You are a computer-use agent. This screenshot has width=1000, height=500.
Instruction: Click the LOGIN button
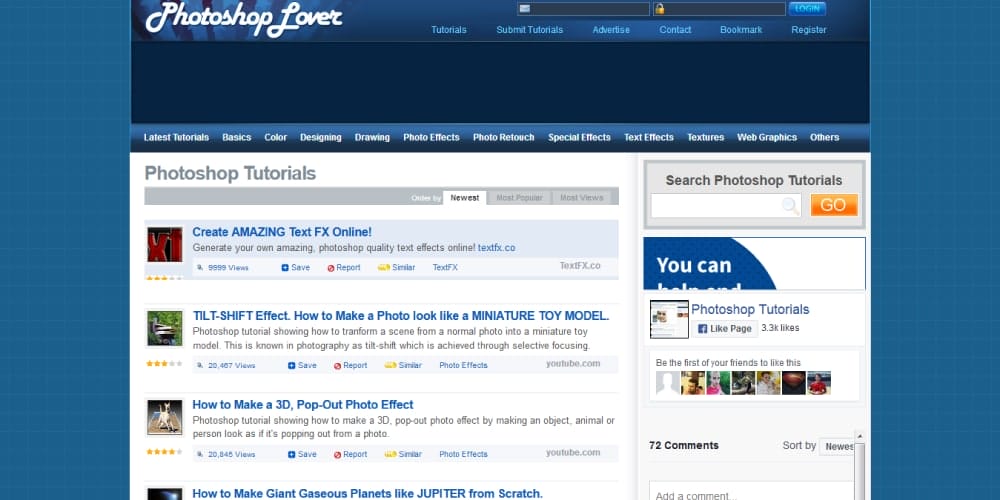click(807, 9)
